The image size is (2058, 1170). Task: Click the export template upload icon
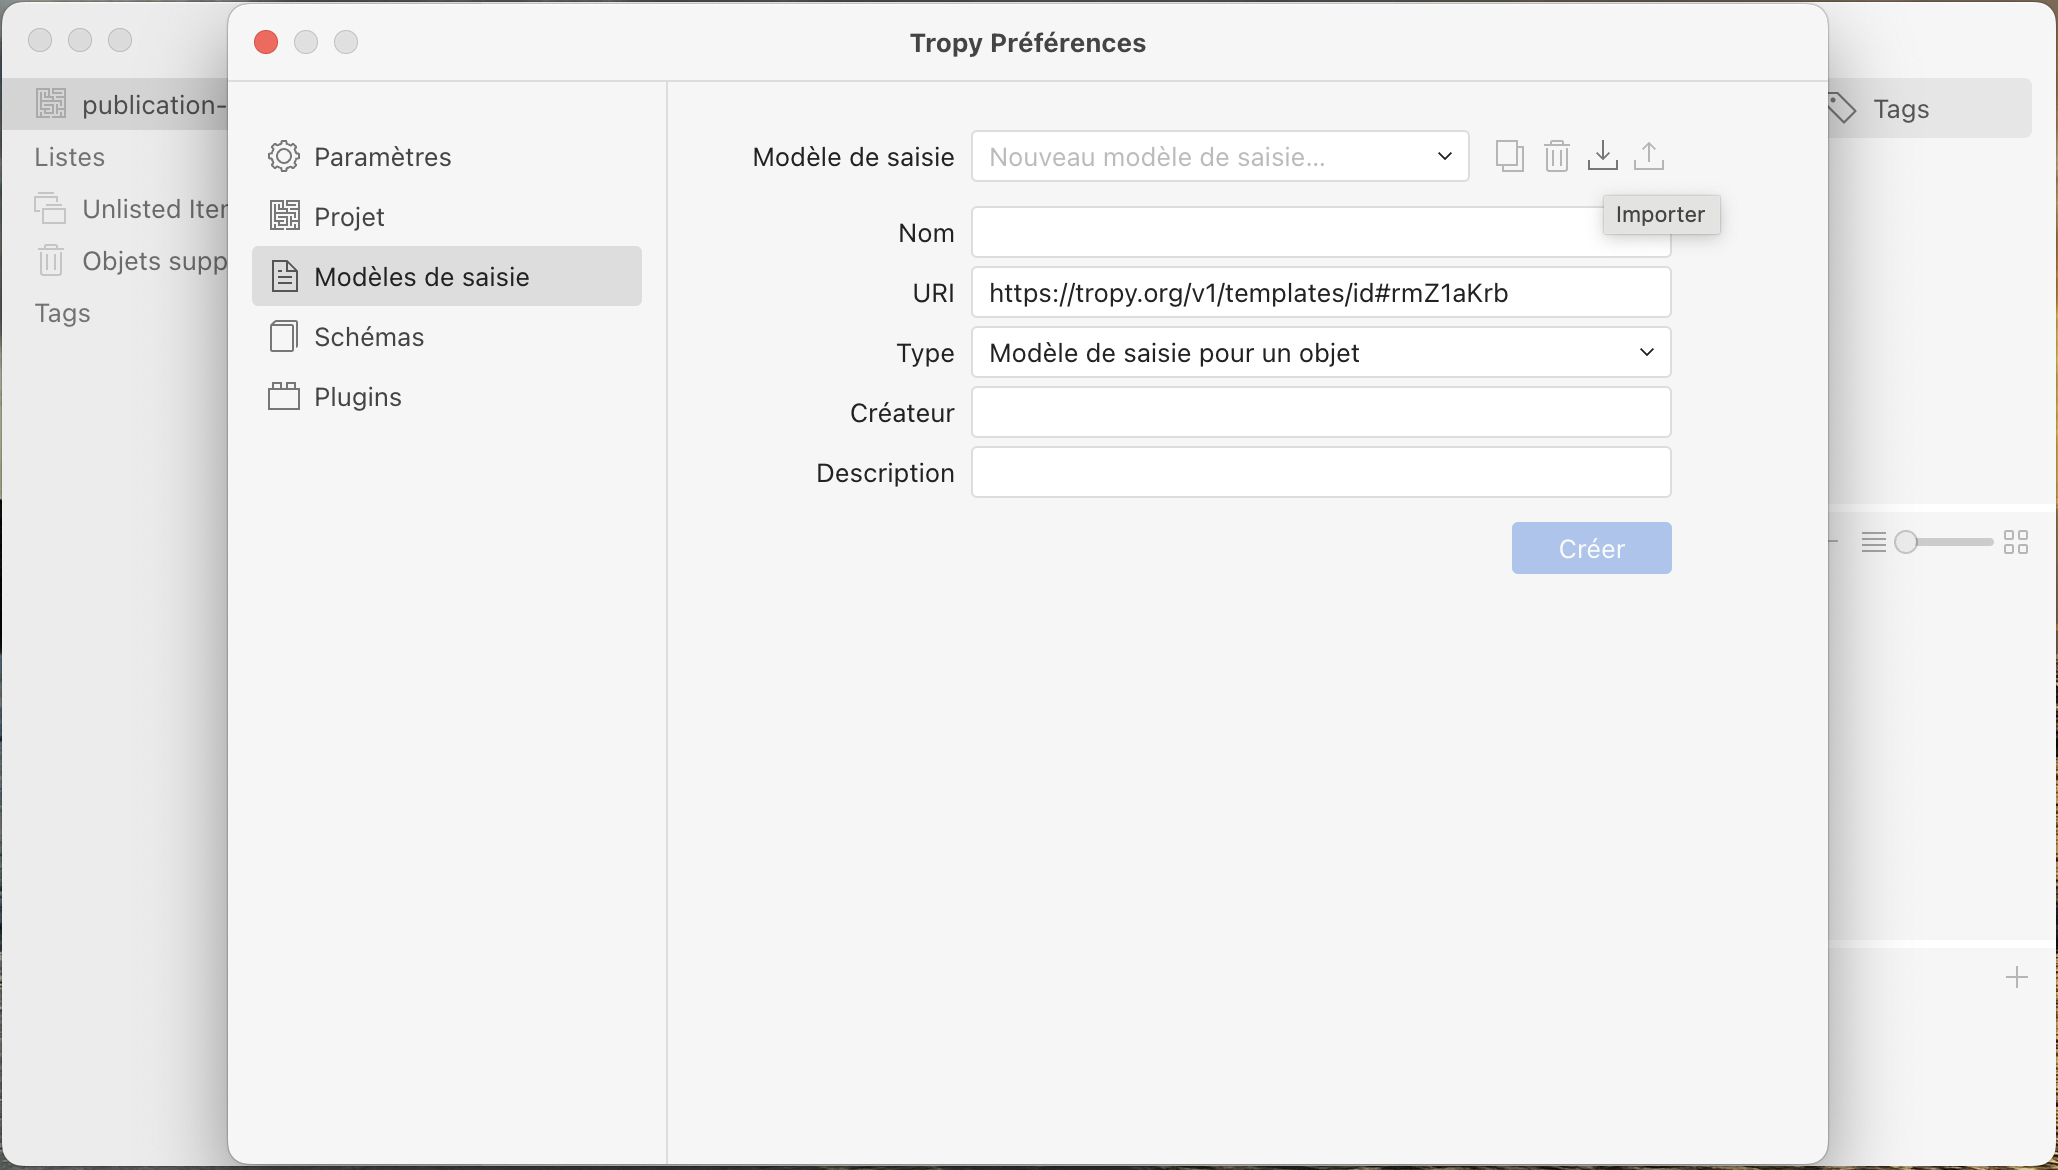(x=1648, y=156)
